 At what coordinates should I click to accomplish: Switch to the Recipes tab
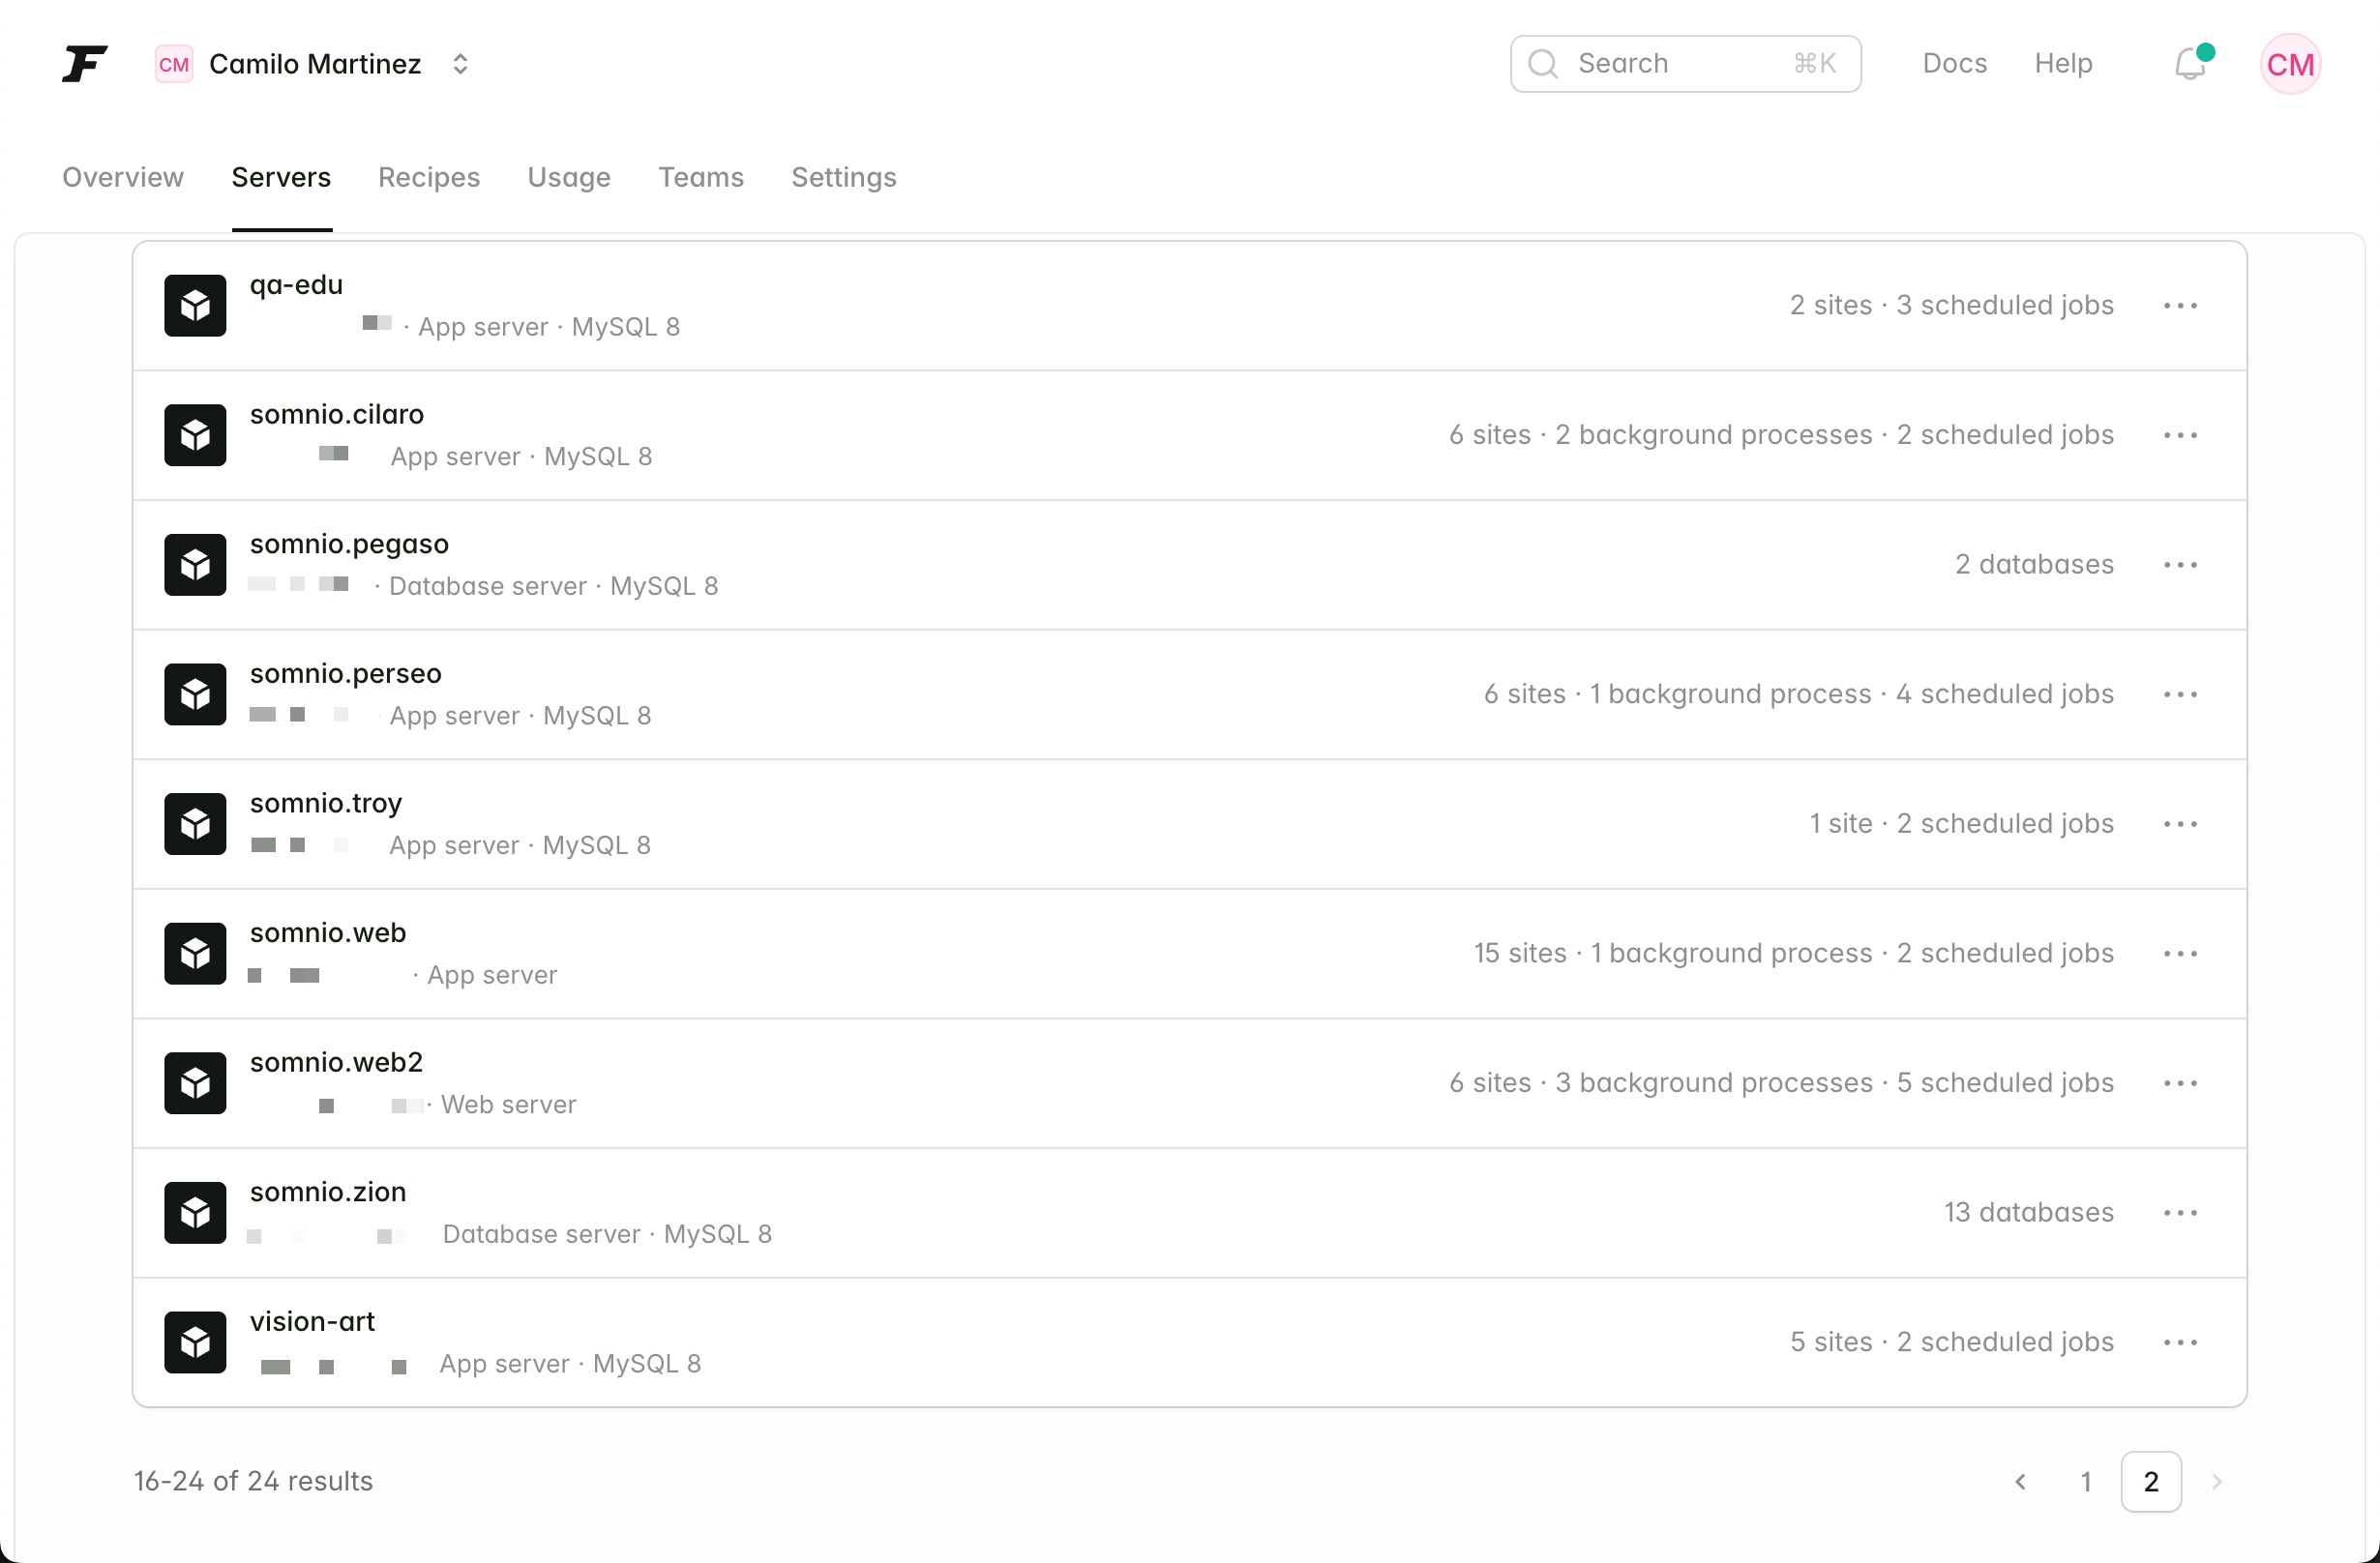429,178
